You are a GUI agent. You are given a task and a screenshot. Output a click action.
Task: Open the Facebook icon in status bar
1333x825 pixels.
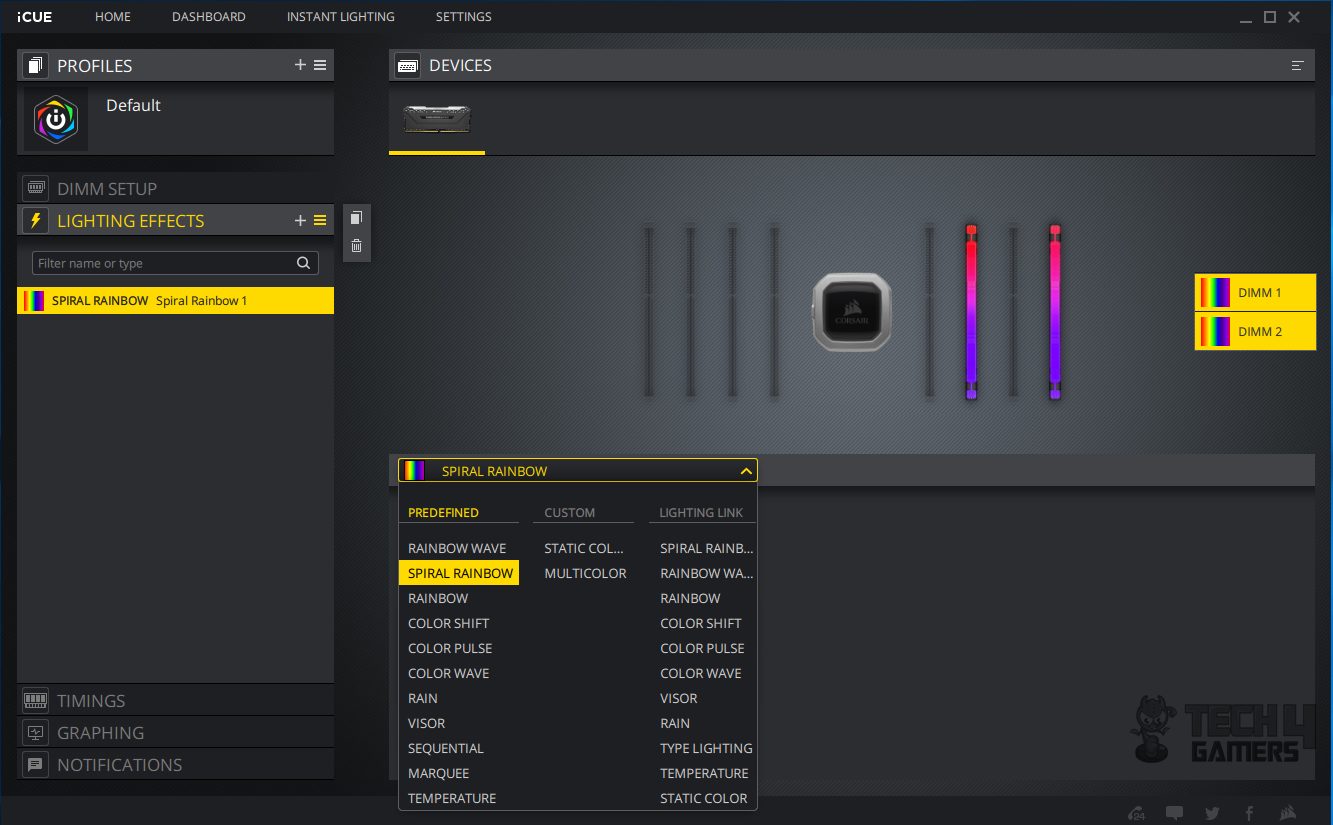tap(1249, 813)
